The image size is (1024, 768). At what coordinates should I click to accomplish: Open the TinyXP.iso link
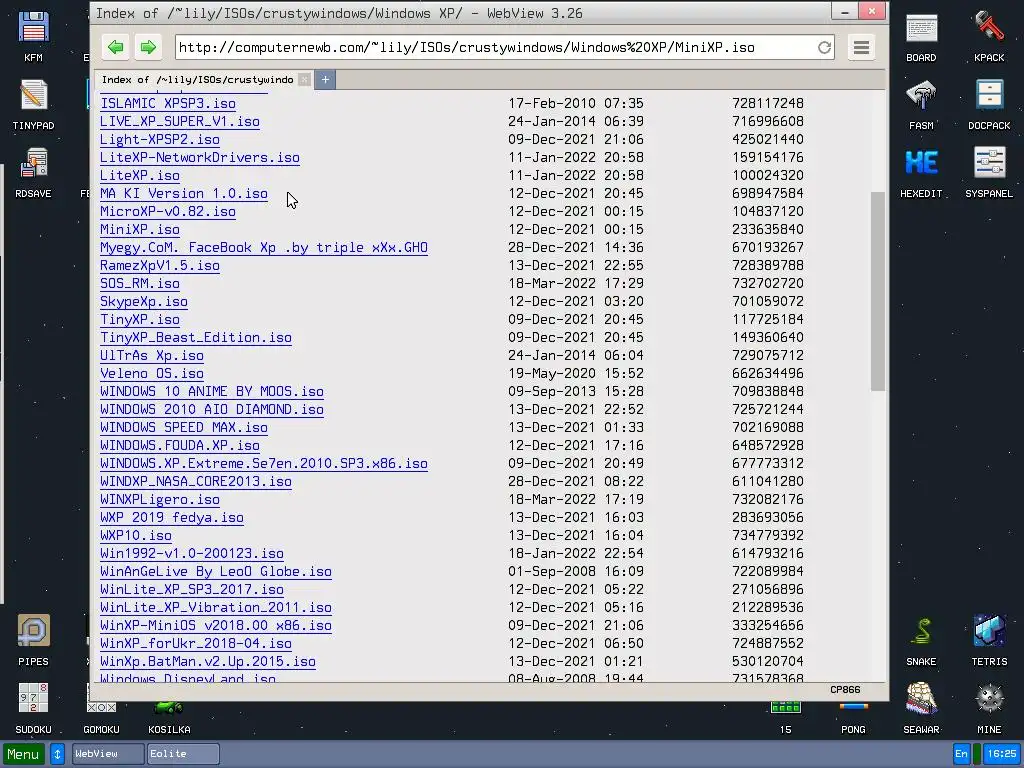pos(140,319)
